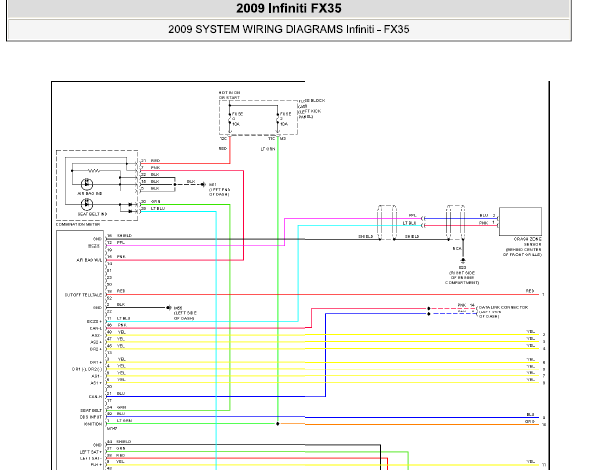Click the M61 ground point symbol
The image size is (600, 470).
pos(203,184)
